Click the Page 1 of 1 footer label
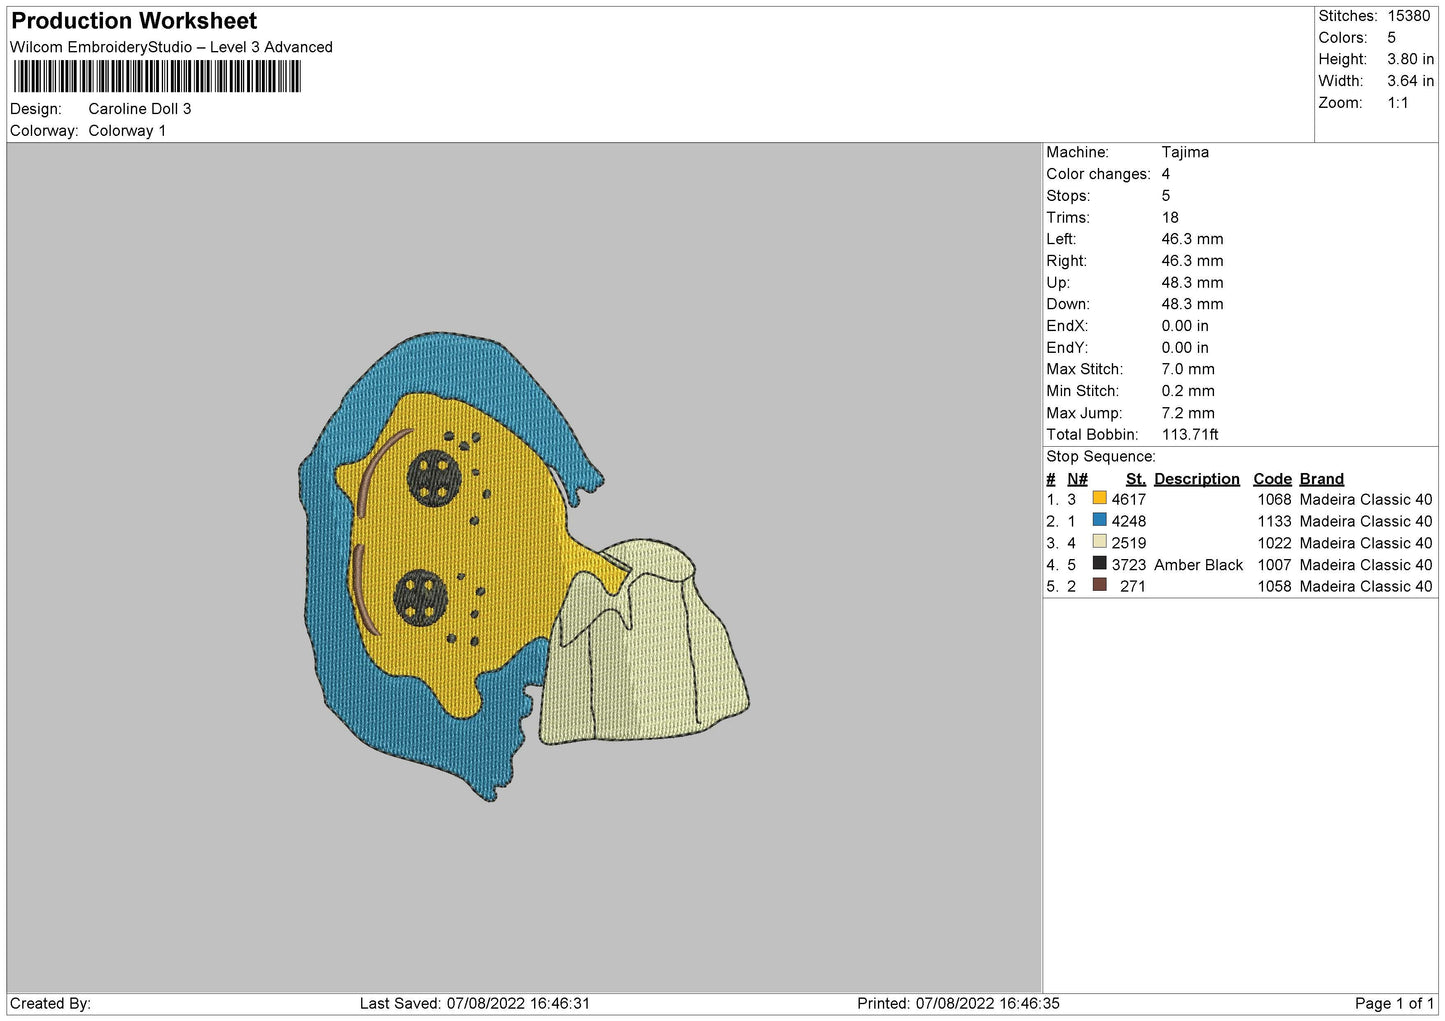 1394,1003
